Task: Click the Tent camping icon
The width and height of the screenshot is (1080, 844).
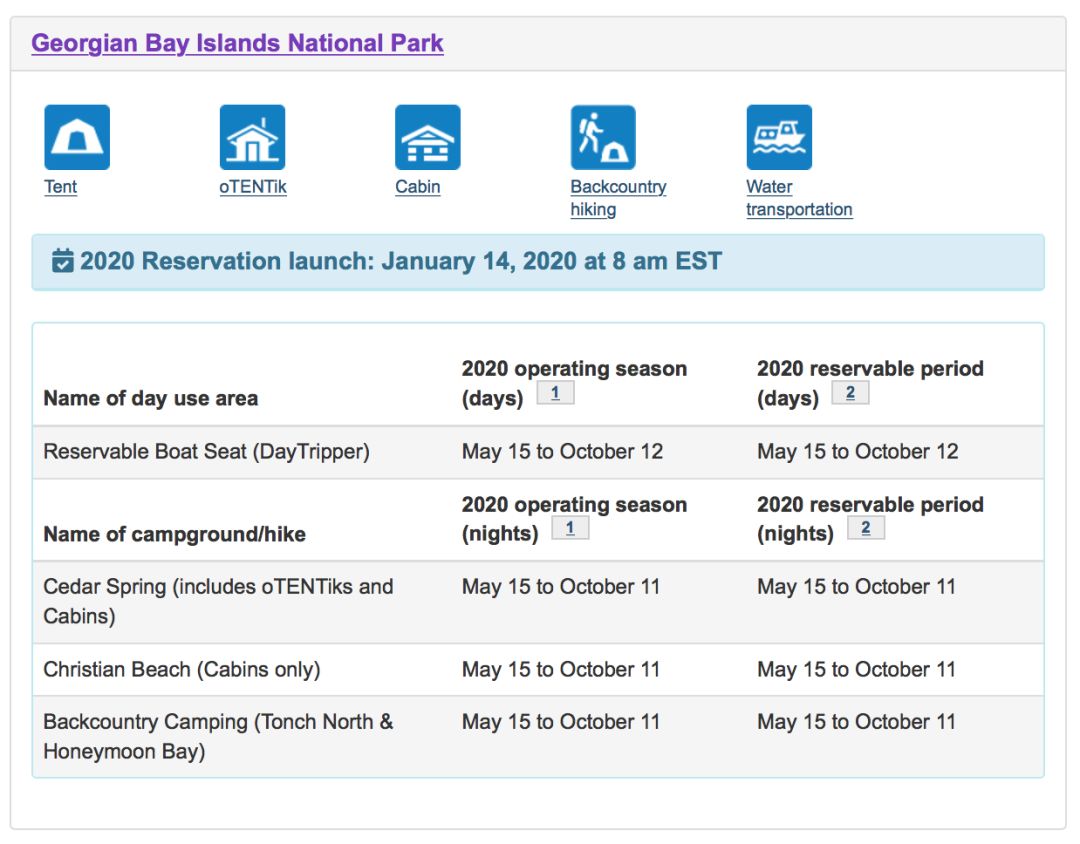Action: coord(77,138)
